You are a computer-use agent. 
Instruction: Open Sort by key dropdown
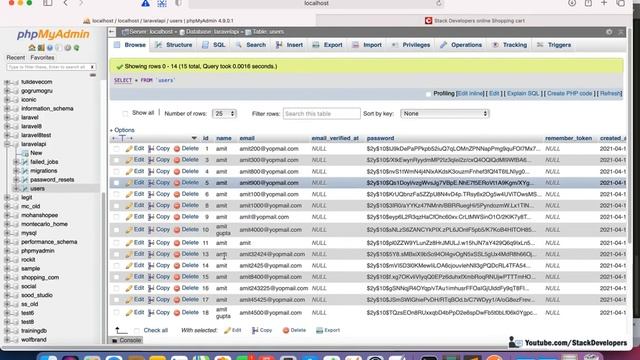(444, 113)
